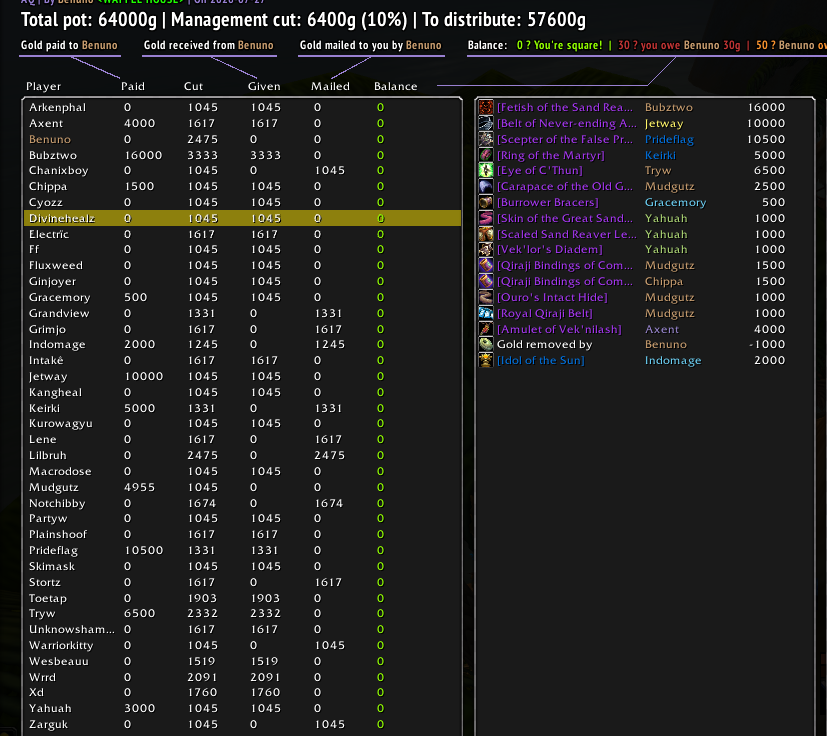Viewport: 827px width, 736px height.
Task: Click the -1000 gold removed amount
Action: (767, 344)
